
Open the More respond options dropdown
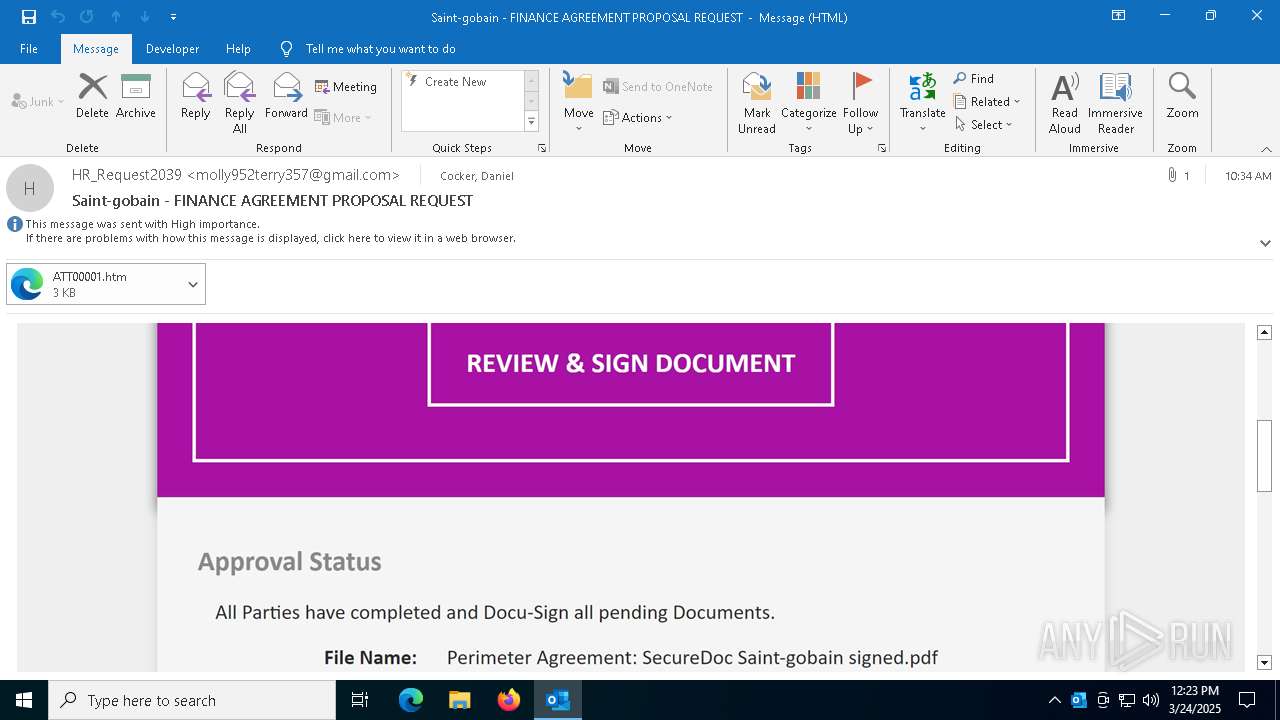click(343, 117)
